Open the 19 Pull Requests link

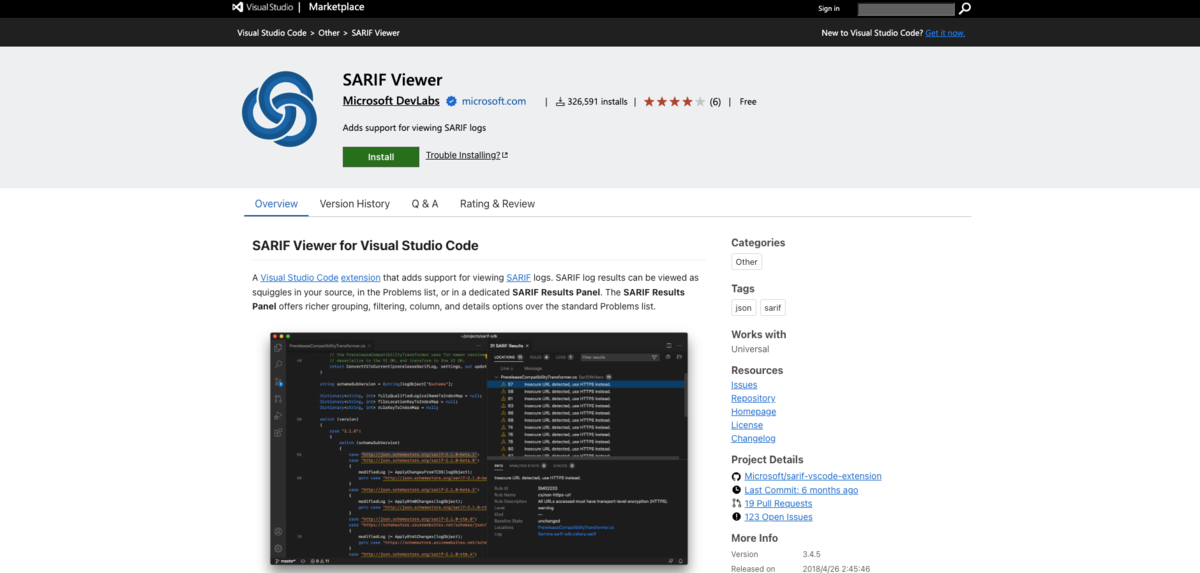[x=778, y=503]
